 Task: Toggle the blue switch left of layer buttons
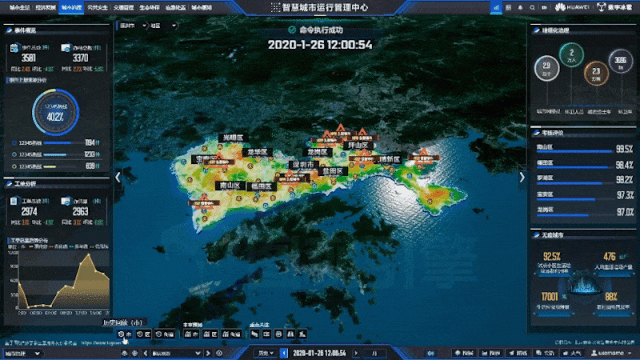tap(431, 353)
